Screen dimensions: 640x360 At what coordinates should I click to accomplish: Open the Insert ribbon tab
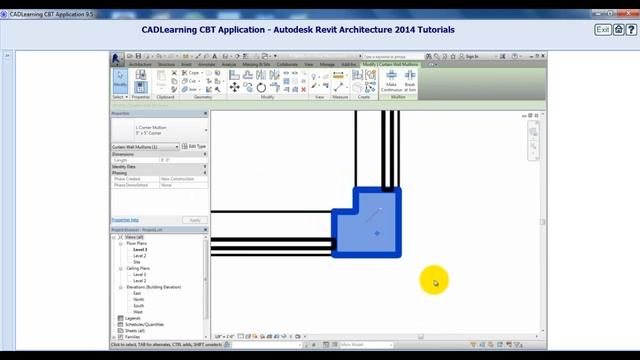[x=186, y=64]
